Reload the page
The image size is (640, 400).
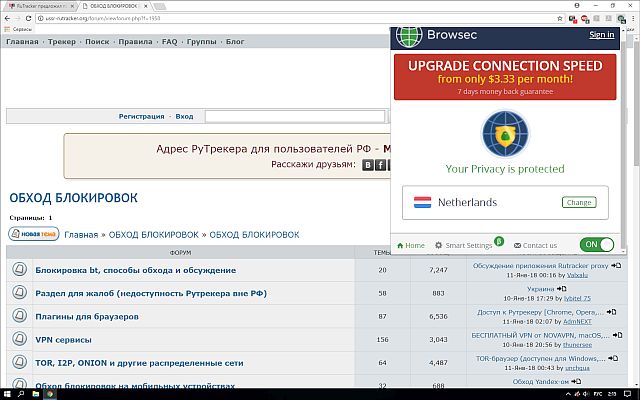click(28, 18)
